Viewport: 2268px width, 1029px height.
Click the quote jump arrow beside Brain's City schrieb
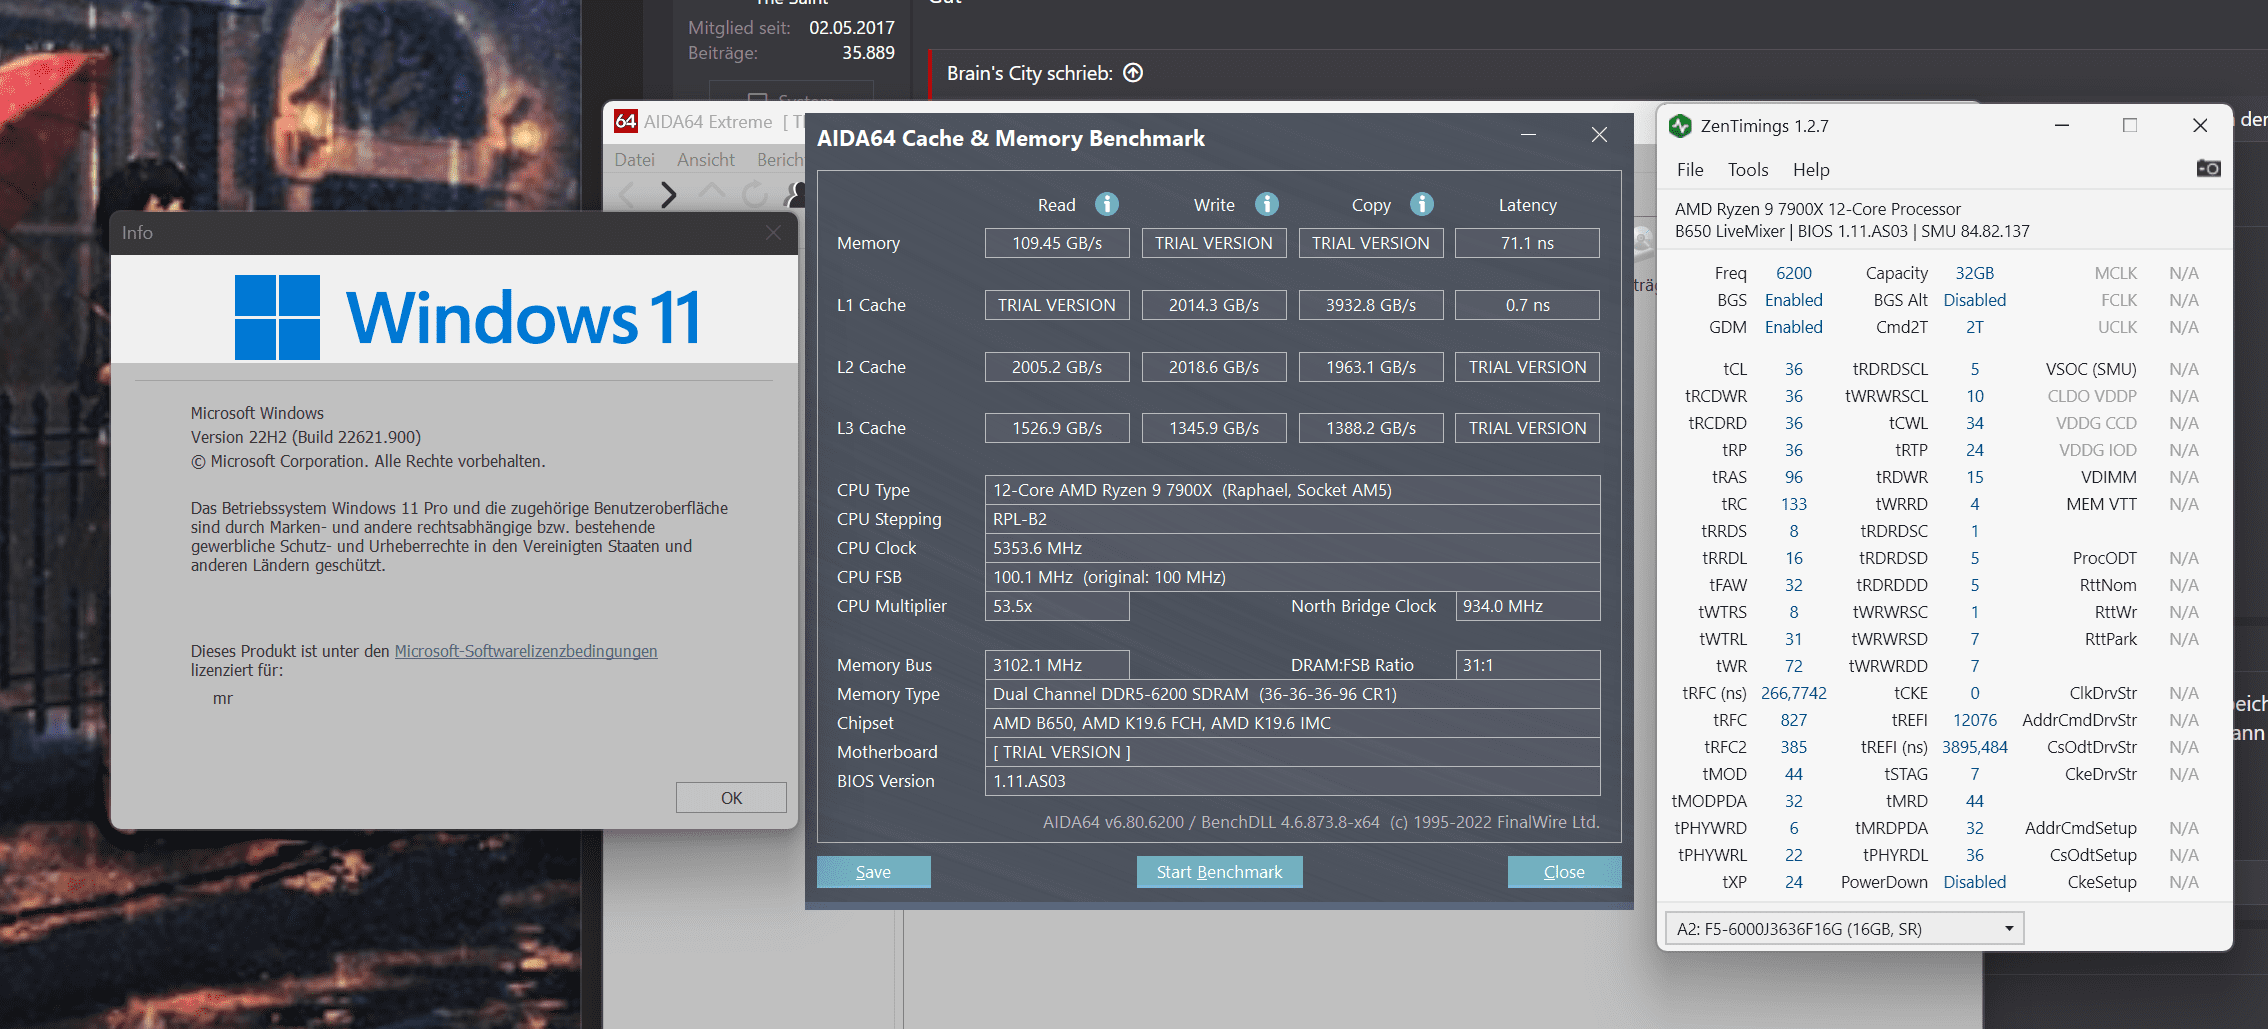click(x=1133, y=73)
